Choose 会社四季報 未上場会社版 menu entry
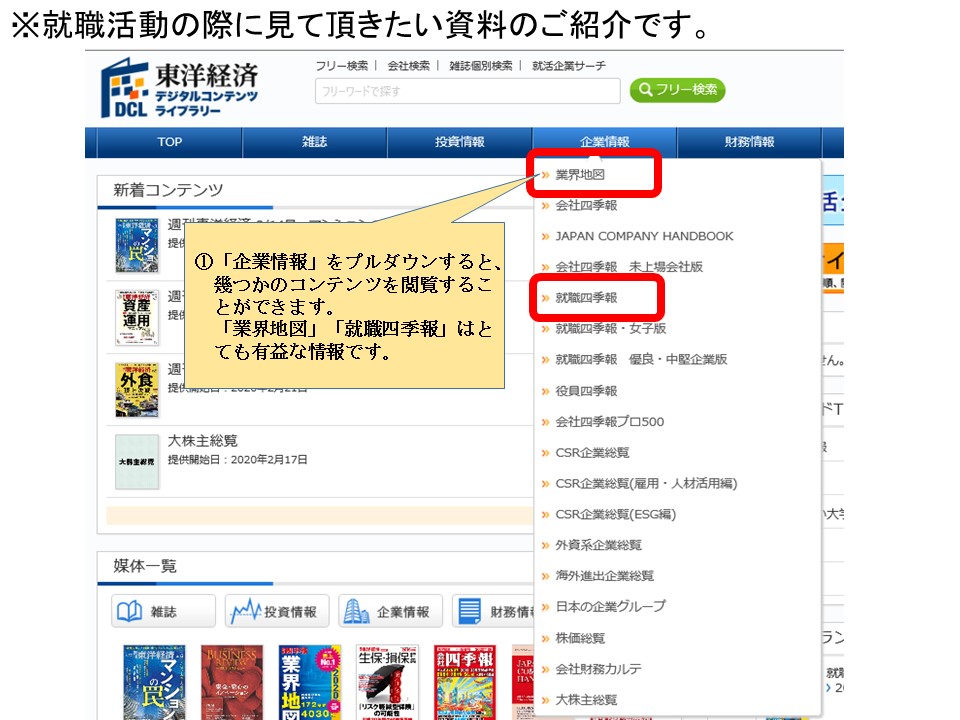Viewport: 960px width, 720px height. (x=628, y=266)
